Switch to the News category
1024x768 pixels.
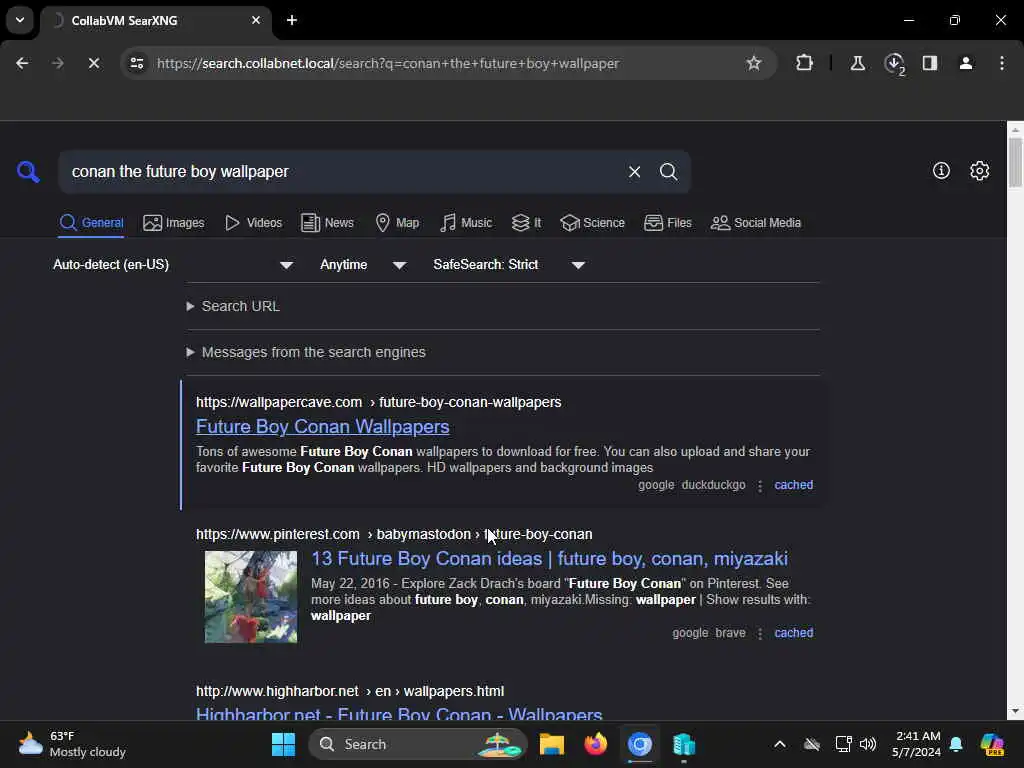point(327,223)
